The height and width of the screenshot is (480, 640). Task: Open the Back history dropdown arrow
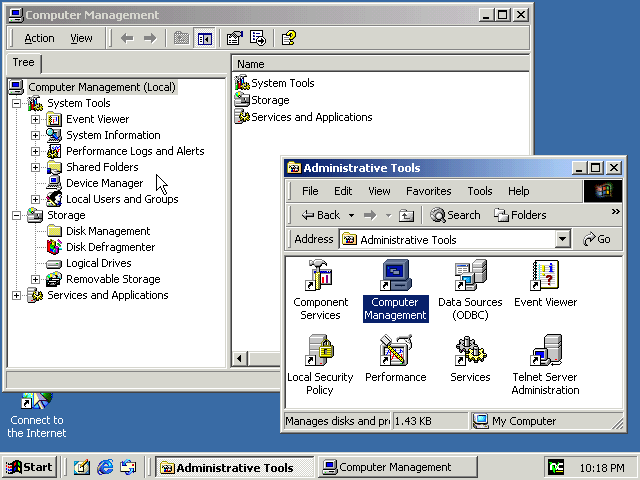pos(351,215)
